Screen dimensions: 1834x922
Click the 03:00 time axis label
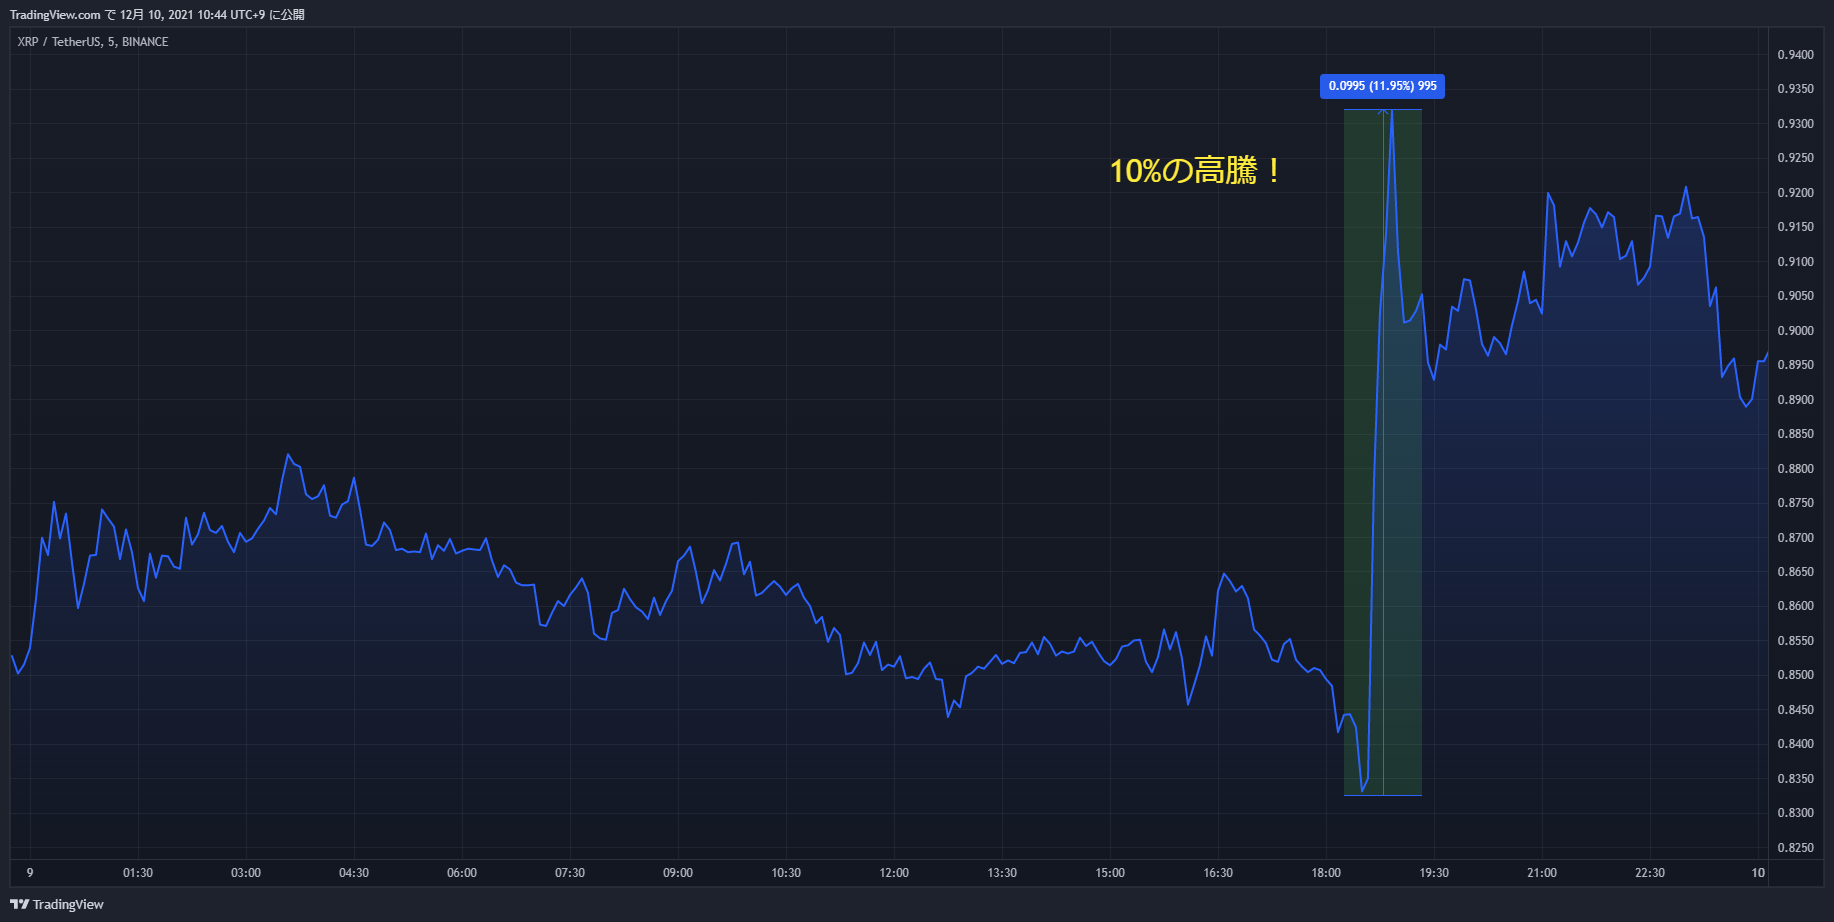(246, 873)
